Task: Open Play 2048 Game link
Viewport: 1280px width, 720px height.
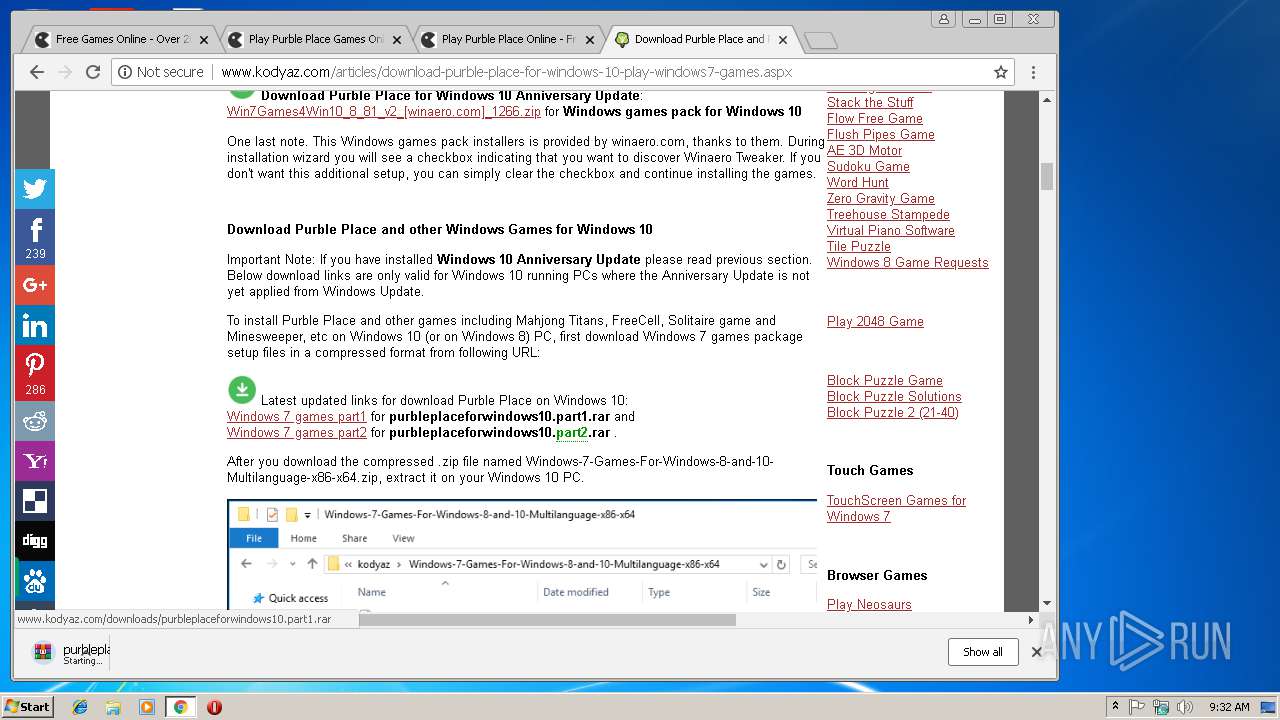Action: (x=875, y=321)
